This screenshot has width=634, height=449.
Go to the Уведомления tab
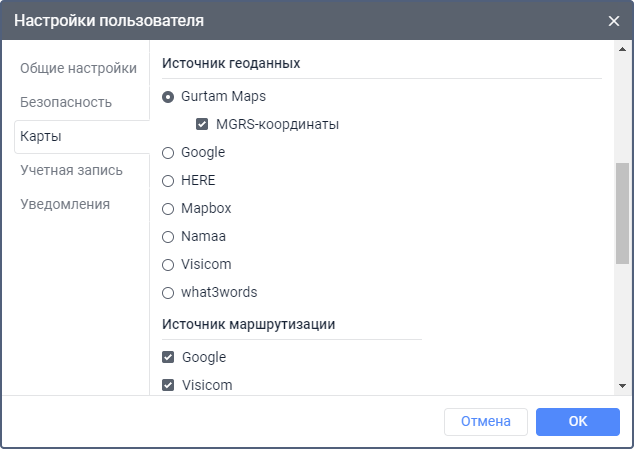(65, 204)
